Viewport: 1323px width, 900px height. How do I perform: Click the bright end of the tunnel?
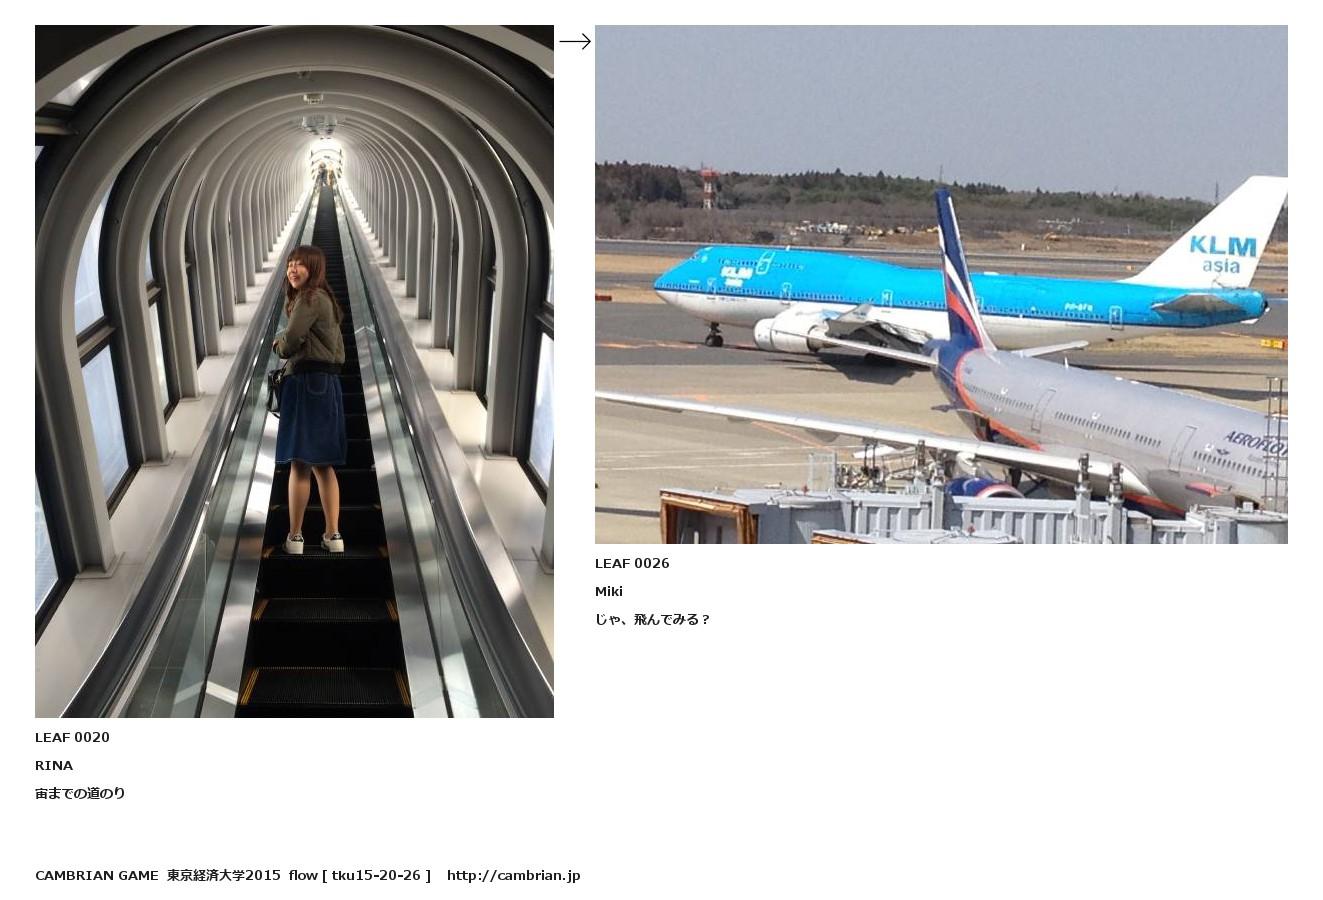325,162
